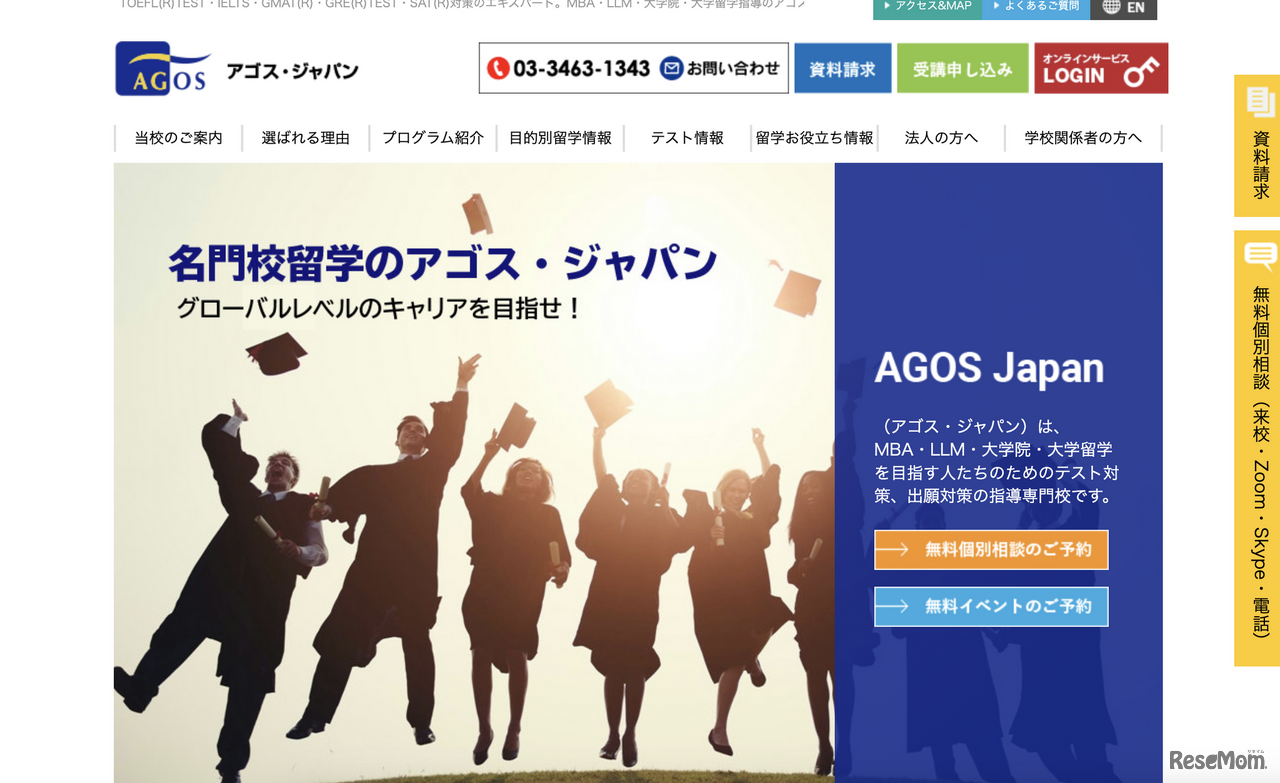Select the テスト情報 menu item
The width and height of the screenshot is (1280, 783).
coord(687,138)
